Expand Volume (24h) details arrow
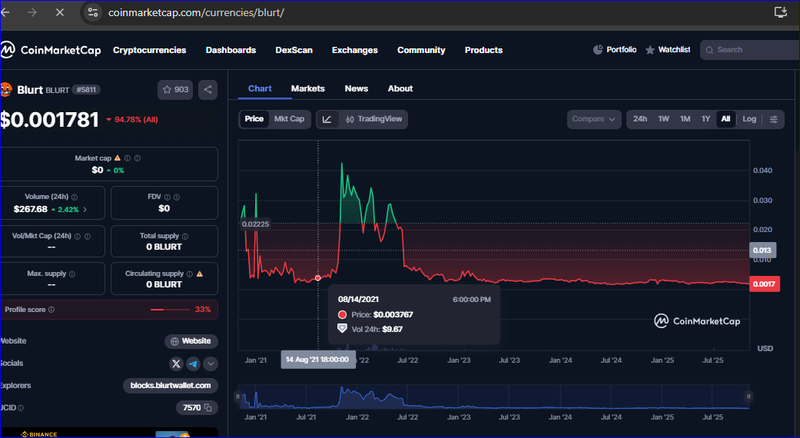The image size is (800, 438). 85,209
